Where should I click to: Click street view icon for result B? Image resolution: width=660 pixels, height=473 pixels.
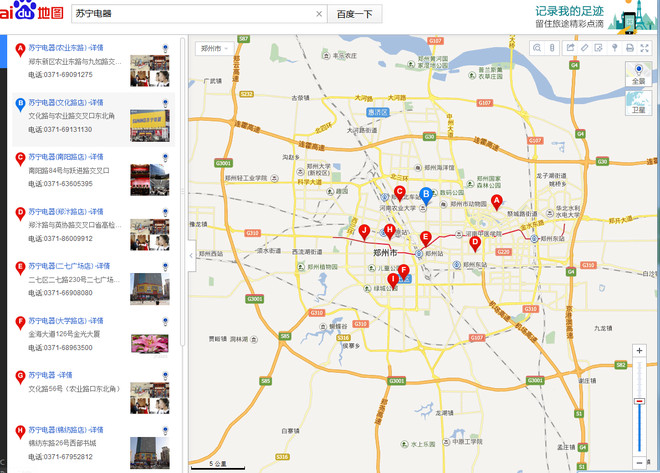[x=165, y=103]
